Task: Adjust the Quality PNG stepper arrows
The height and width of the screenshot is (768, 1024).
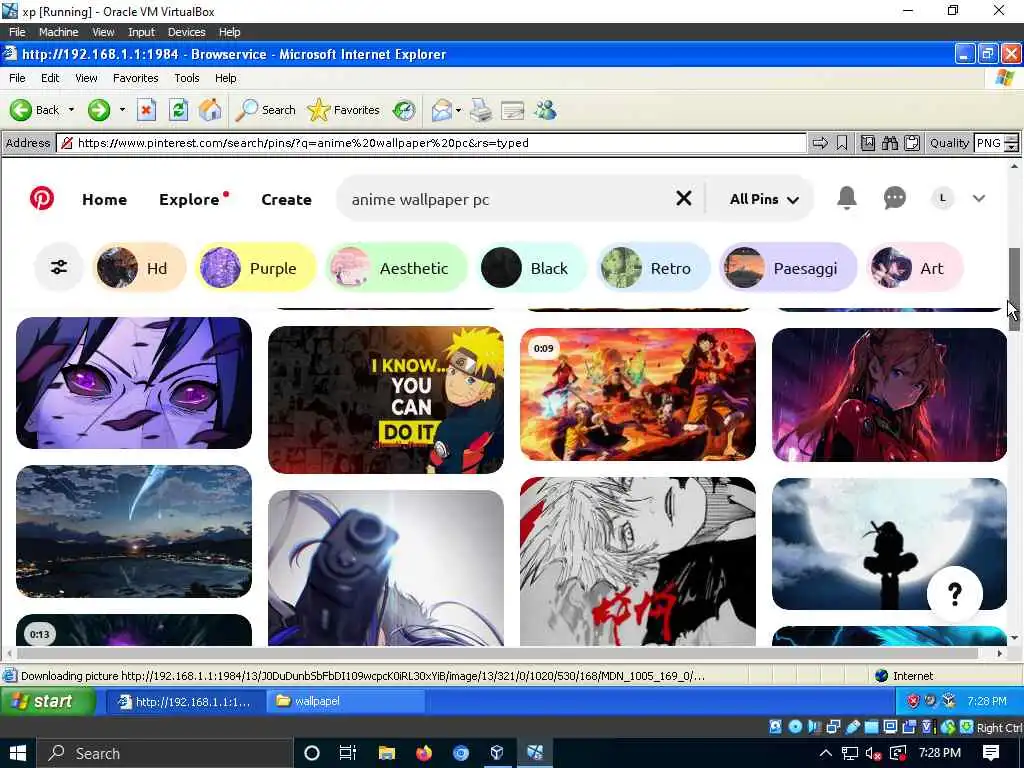Action: pyautogui.click(x=1012, y=143)
